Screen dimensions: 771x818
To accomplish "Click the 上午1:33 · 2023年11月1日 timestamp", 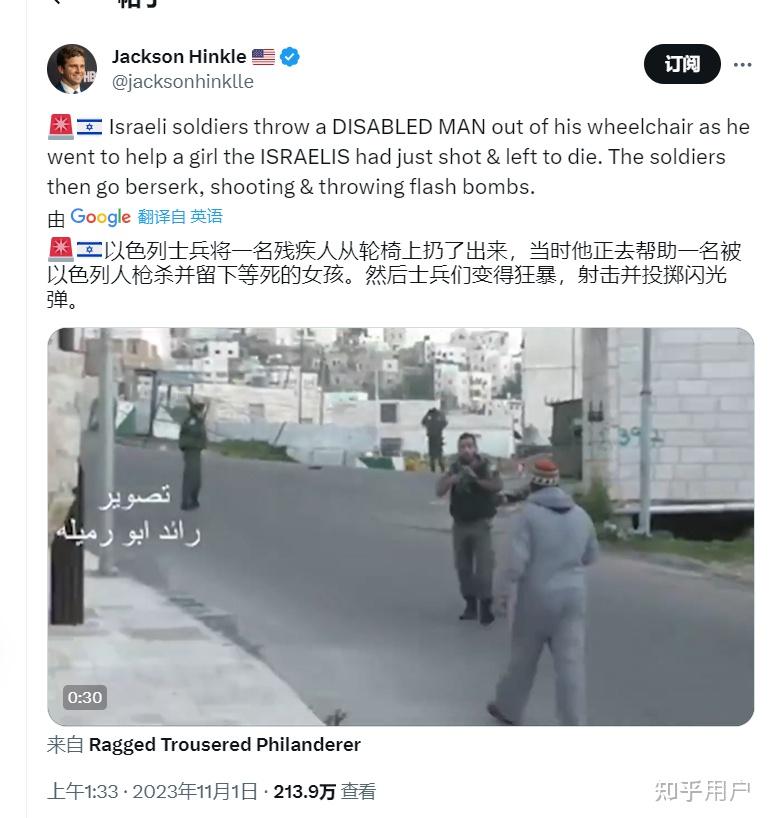I will 152,791.
